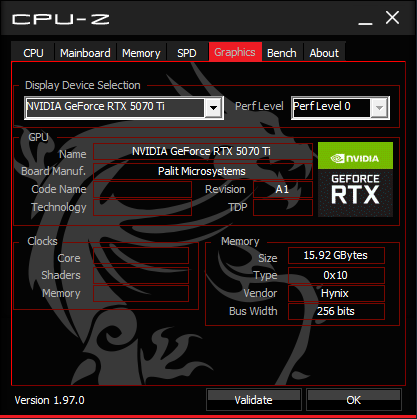Select the Graphics tab
Screen dimensions: 417x419
point(235,52)
